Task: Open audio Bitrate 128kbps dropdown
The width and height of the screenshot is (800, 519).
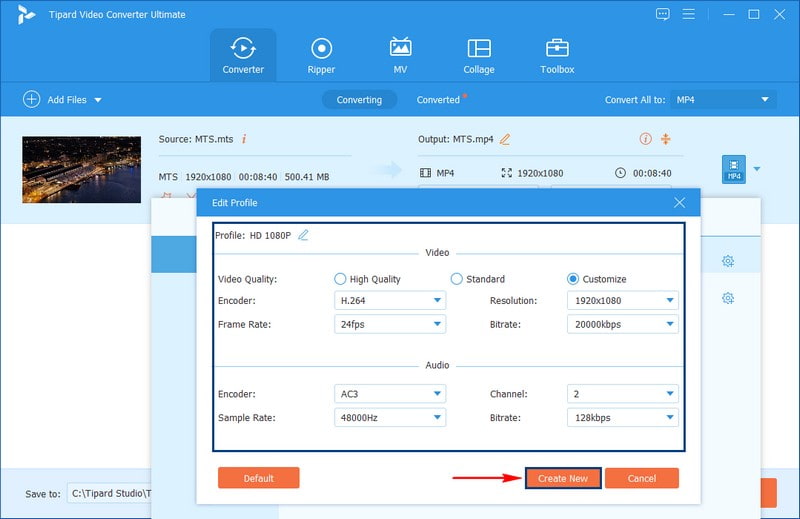Action: [x=622, y=417]
